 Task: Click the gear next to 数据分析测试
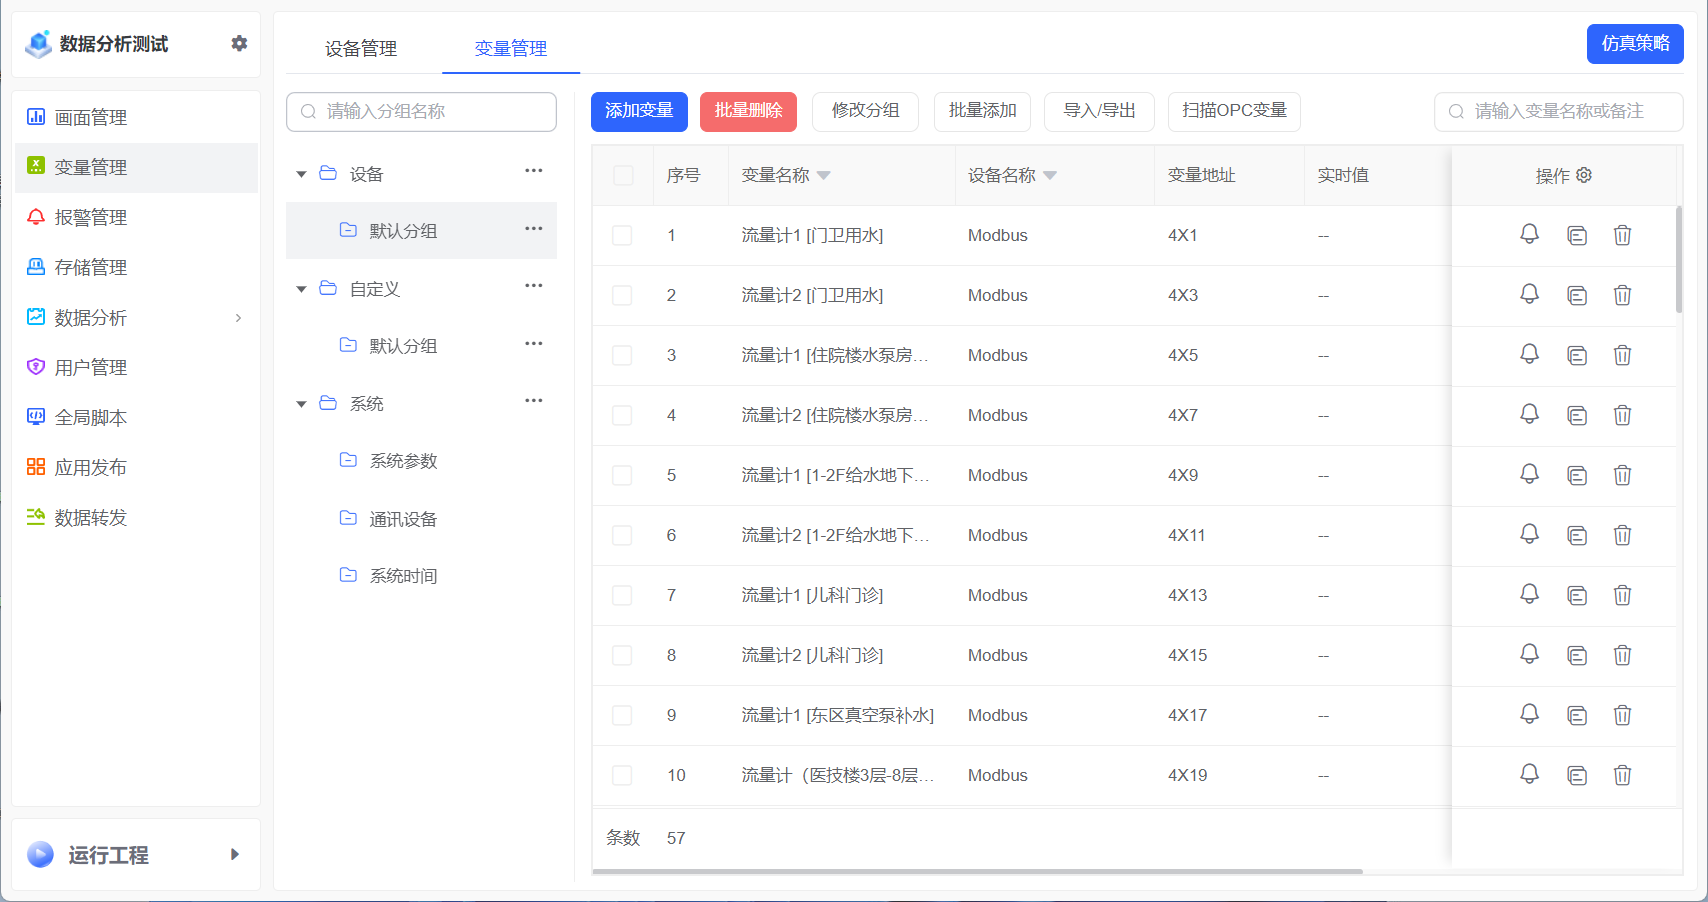tap(239, 43)
